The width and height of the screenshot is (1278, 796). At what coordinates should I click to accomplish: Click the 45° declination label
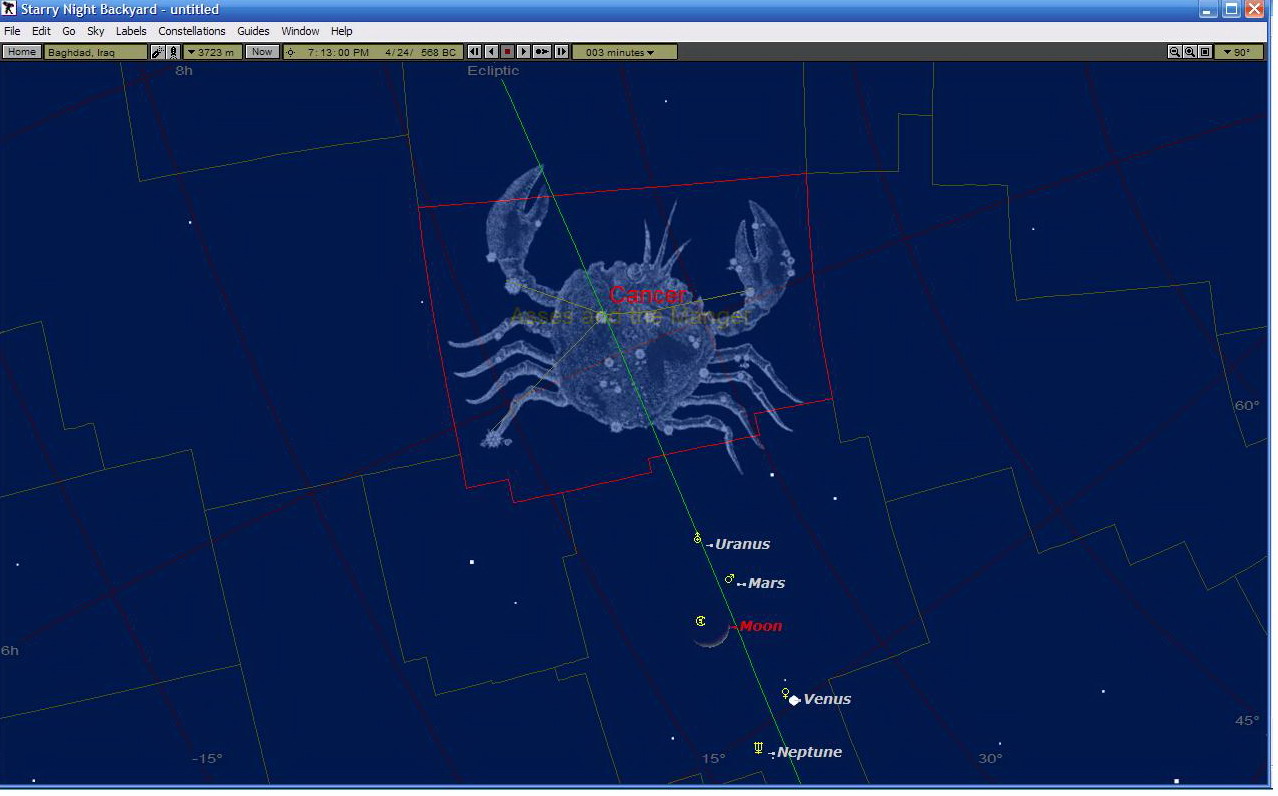1247,721
